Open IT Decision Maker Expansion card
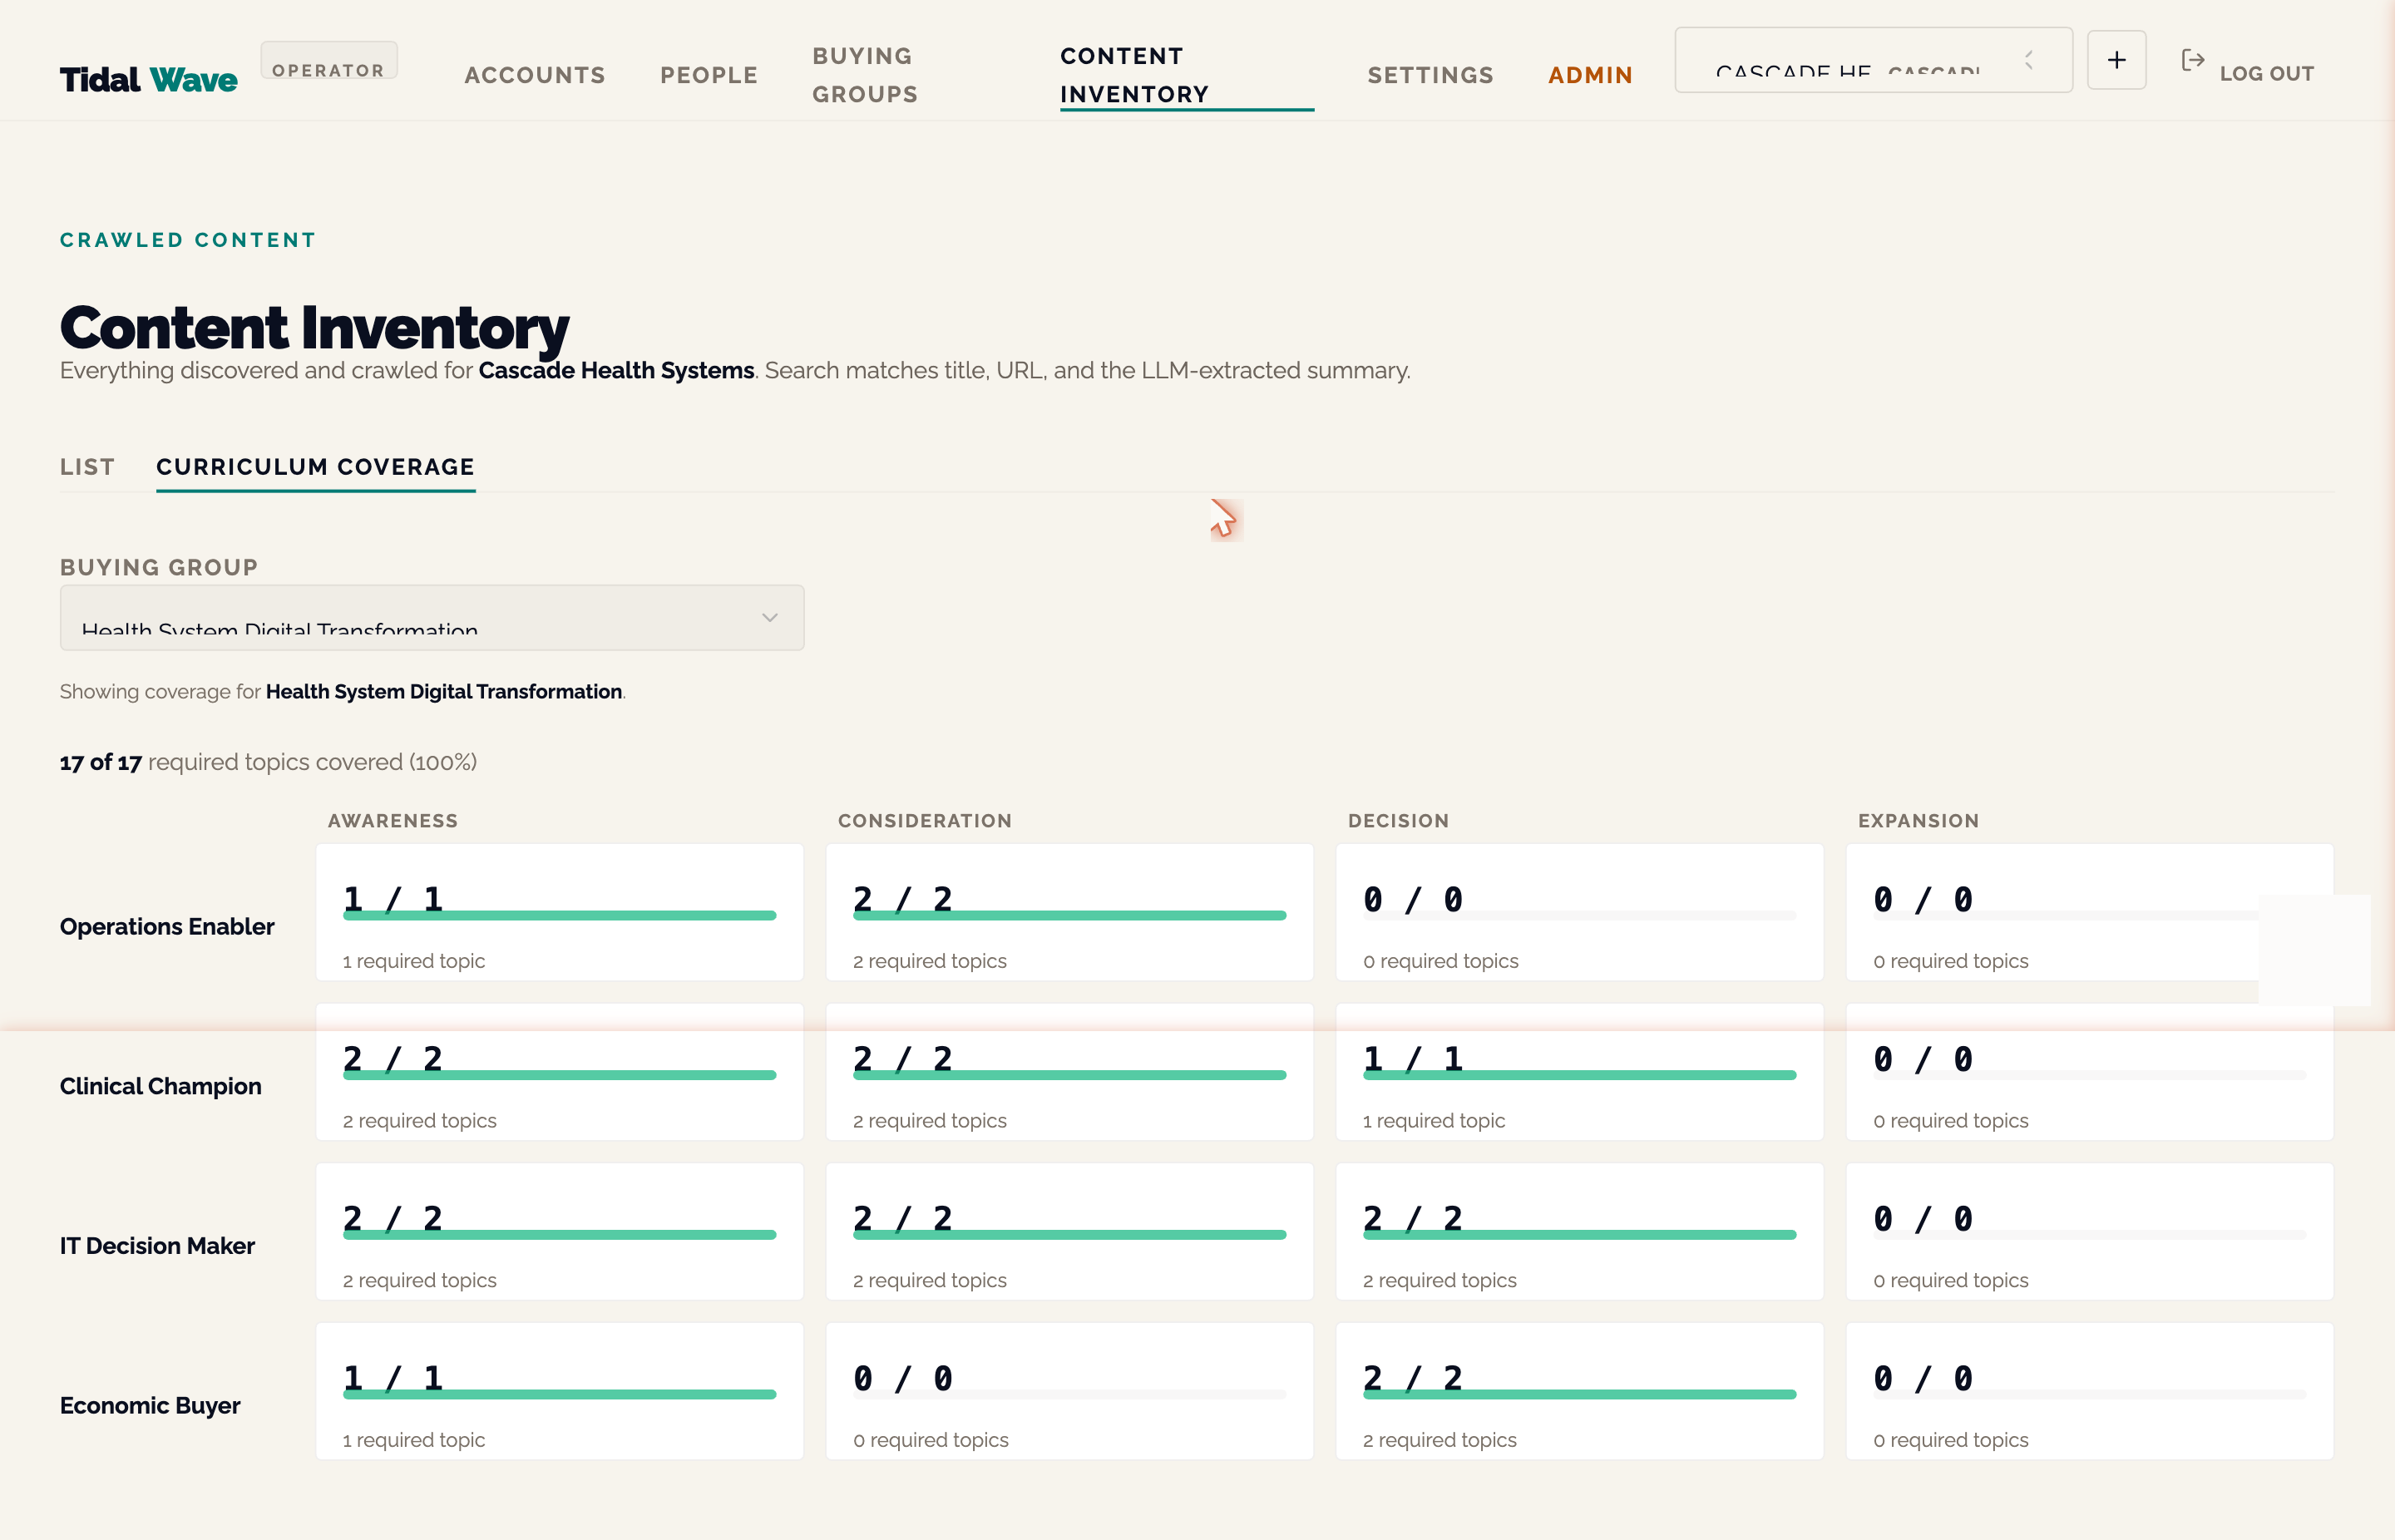The image size is (2395, 1540). tap(2089, 1231)
